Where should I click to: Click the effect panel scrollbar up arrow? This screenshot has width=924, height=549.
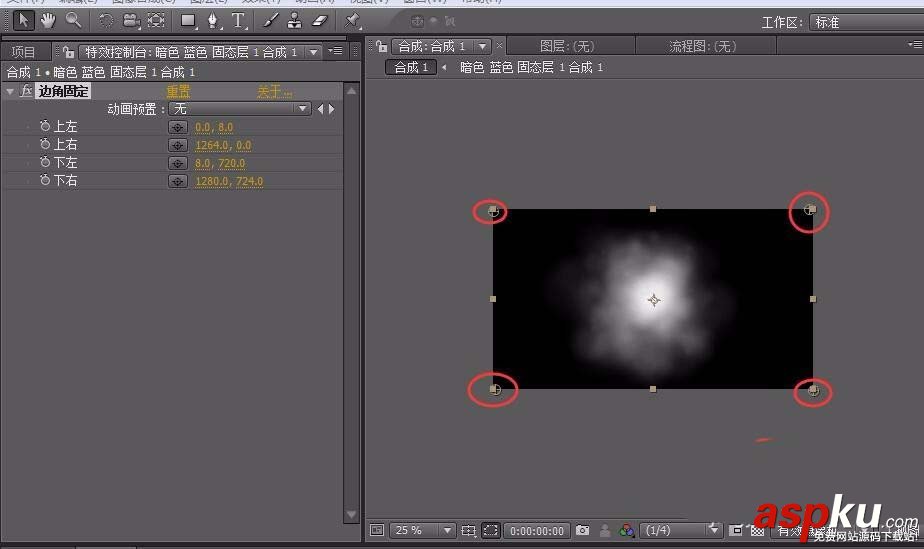pos(351,91)
